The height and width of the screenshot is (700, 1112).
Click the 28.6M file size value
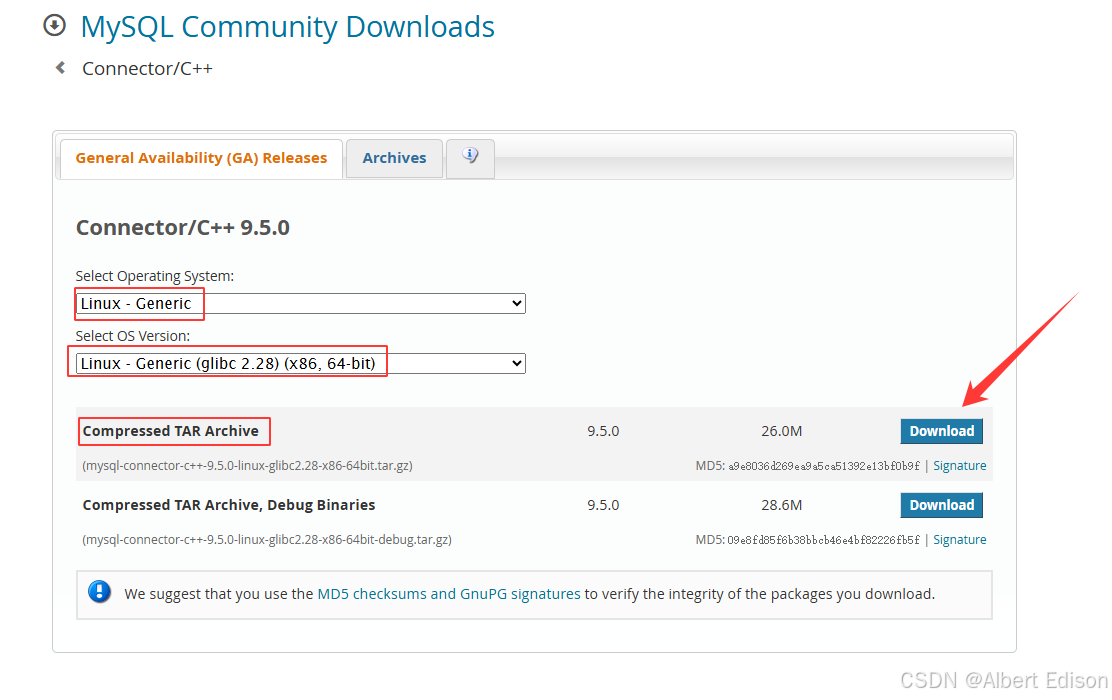point(782,505)
